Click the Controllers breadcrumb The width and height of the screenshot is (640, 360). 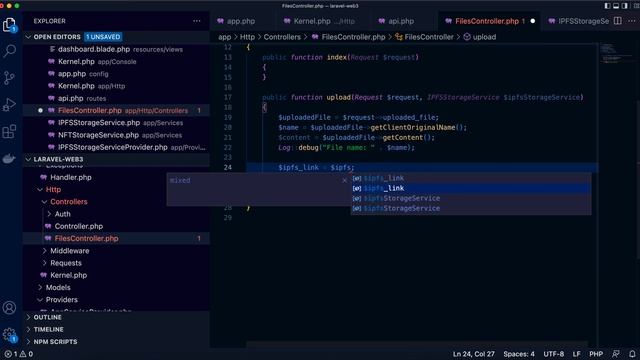pos(282,37)
